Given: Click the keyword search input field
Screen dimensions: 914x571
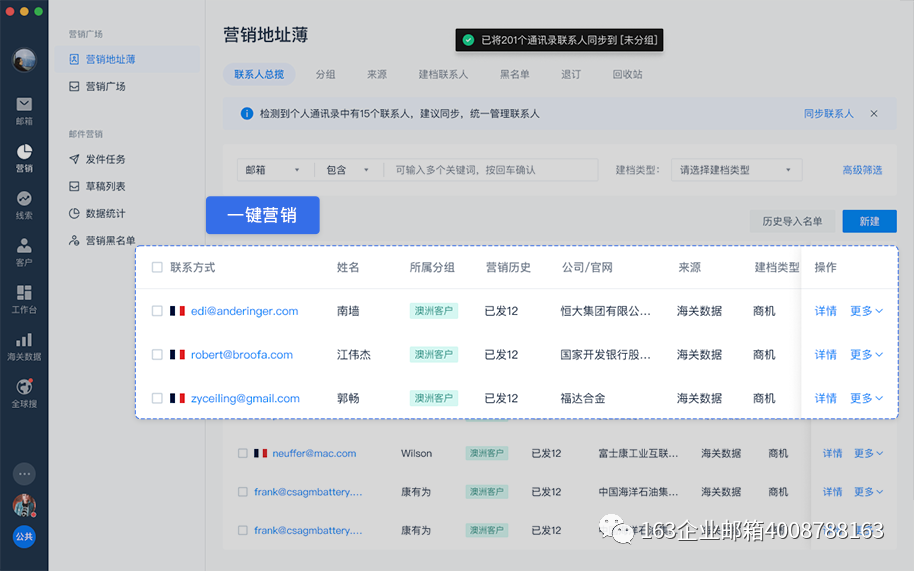Looking at the screenshot, I should click(490, 170).
